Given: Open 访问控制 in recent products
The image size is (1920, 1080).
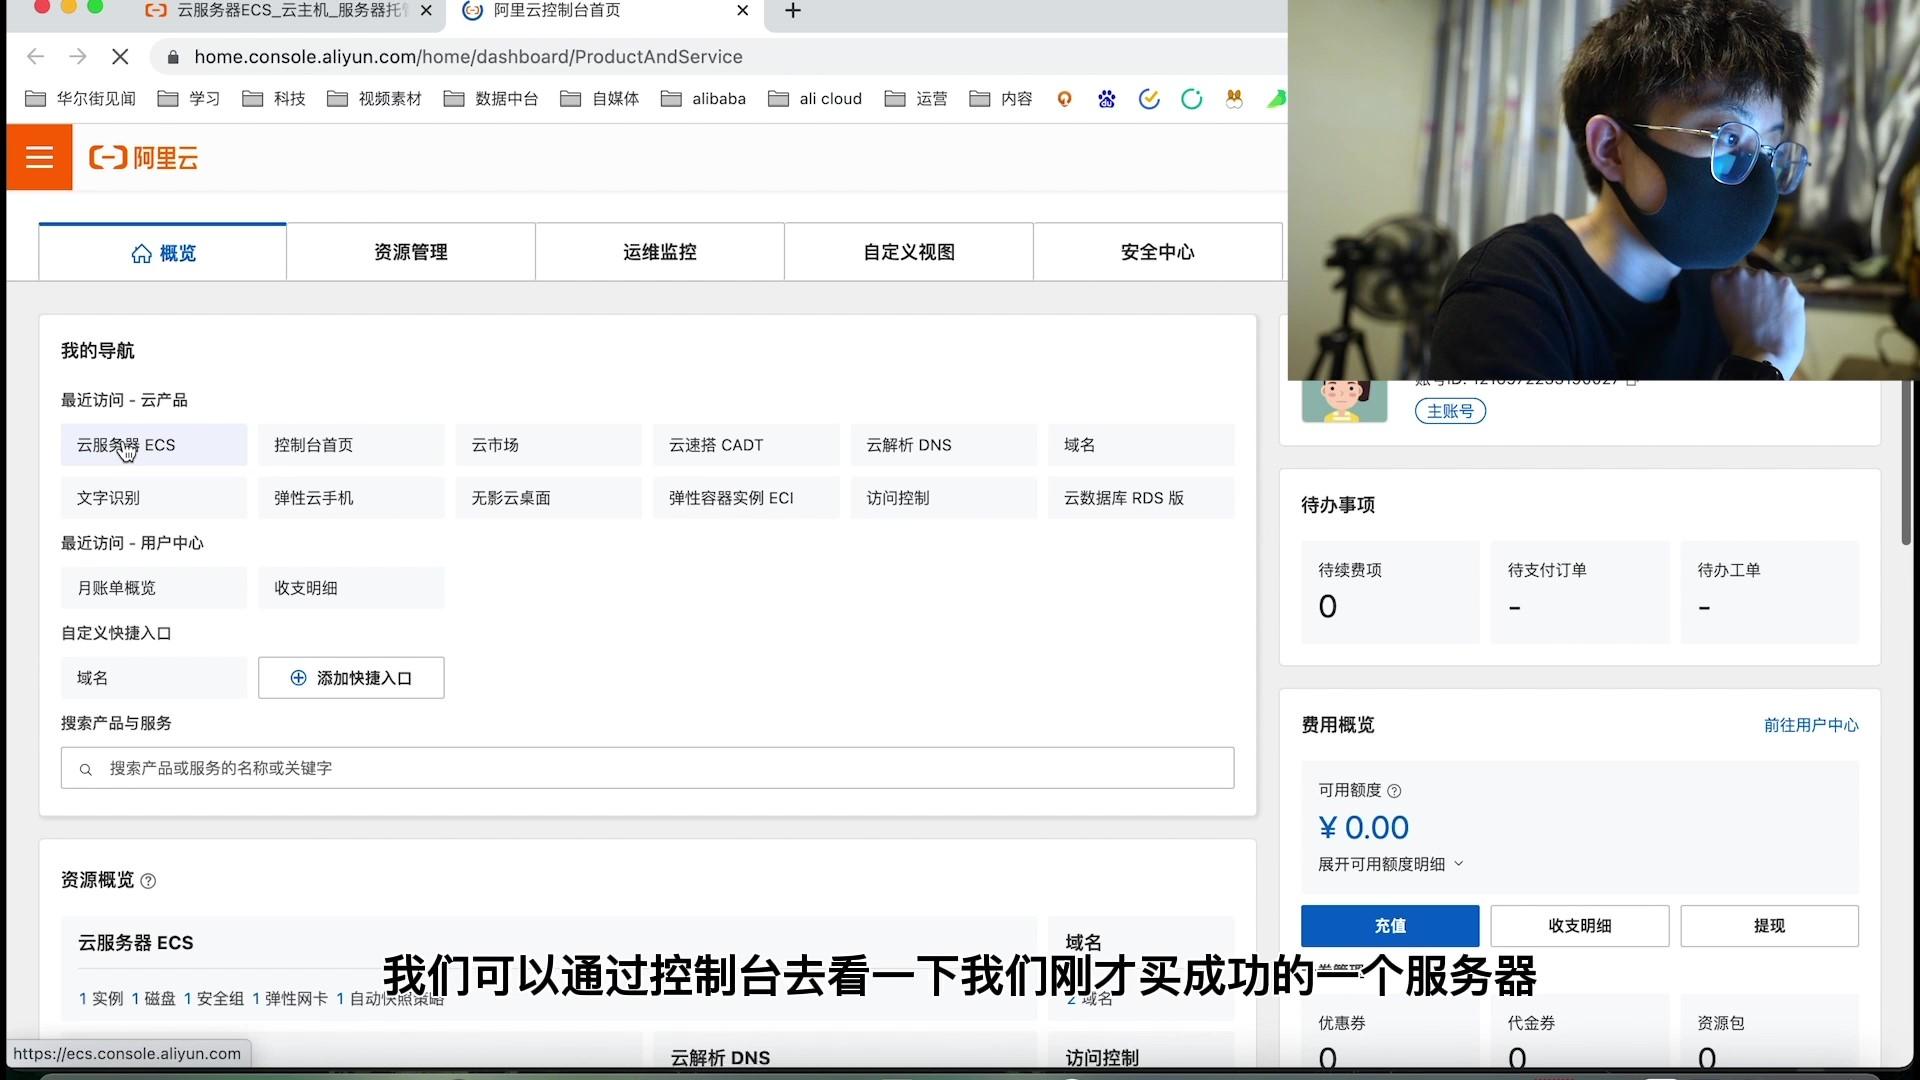Looking at the screenshot, I should 943,498.
